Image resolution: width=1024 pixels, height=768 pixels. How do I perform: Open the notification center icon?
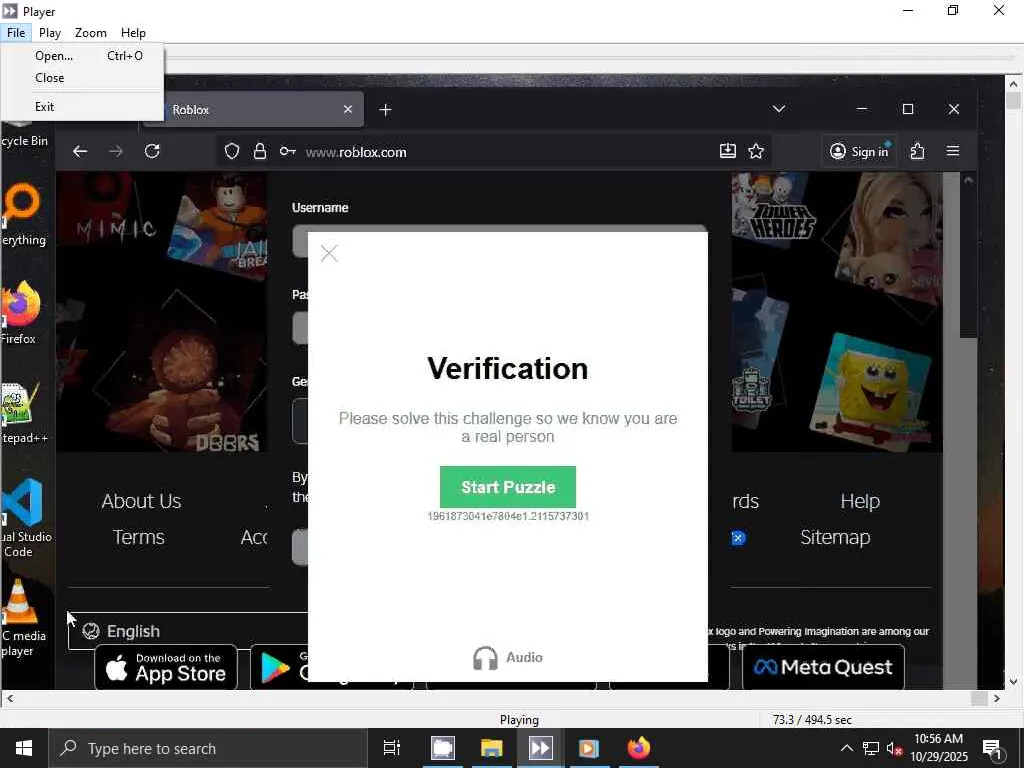click(992, 748)
